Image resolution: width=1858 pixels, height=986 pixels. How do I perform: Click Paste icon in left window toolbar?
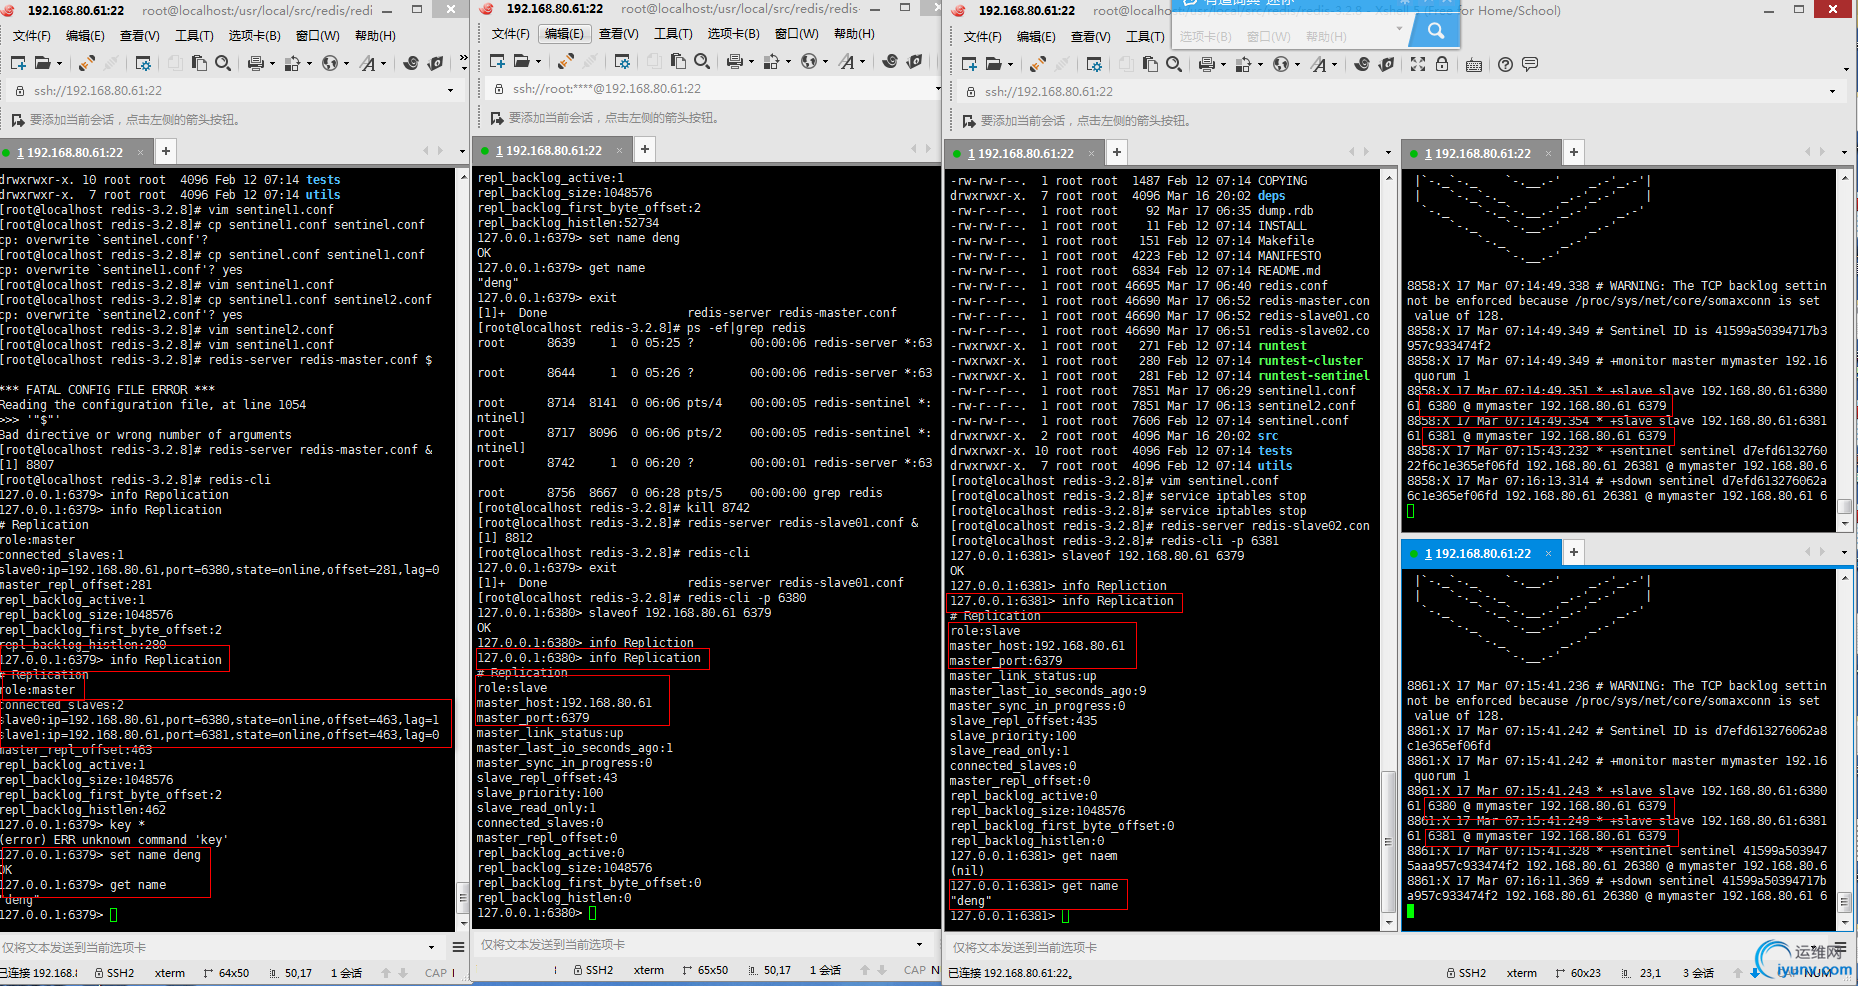point(199,63)
